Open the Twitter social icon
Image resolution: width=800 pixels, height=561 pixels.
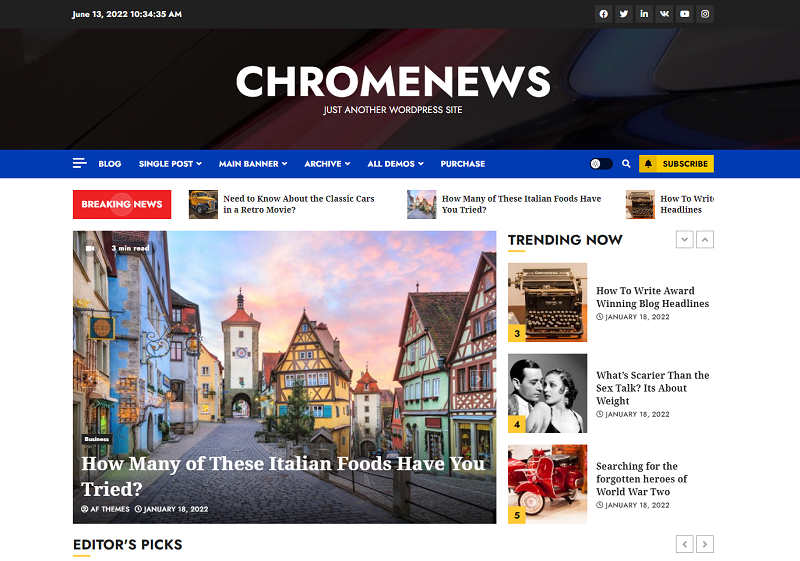(x=623, y=14)
